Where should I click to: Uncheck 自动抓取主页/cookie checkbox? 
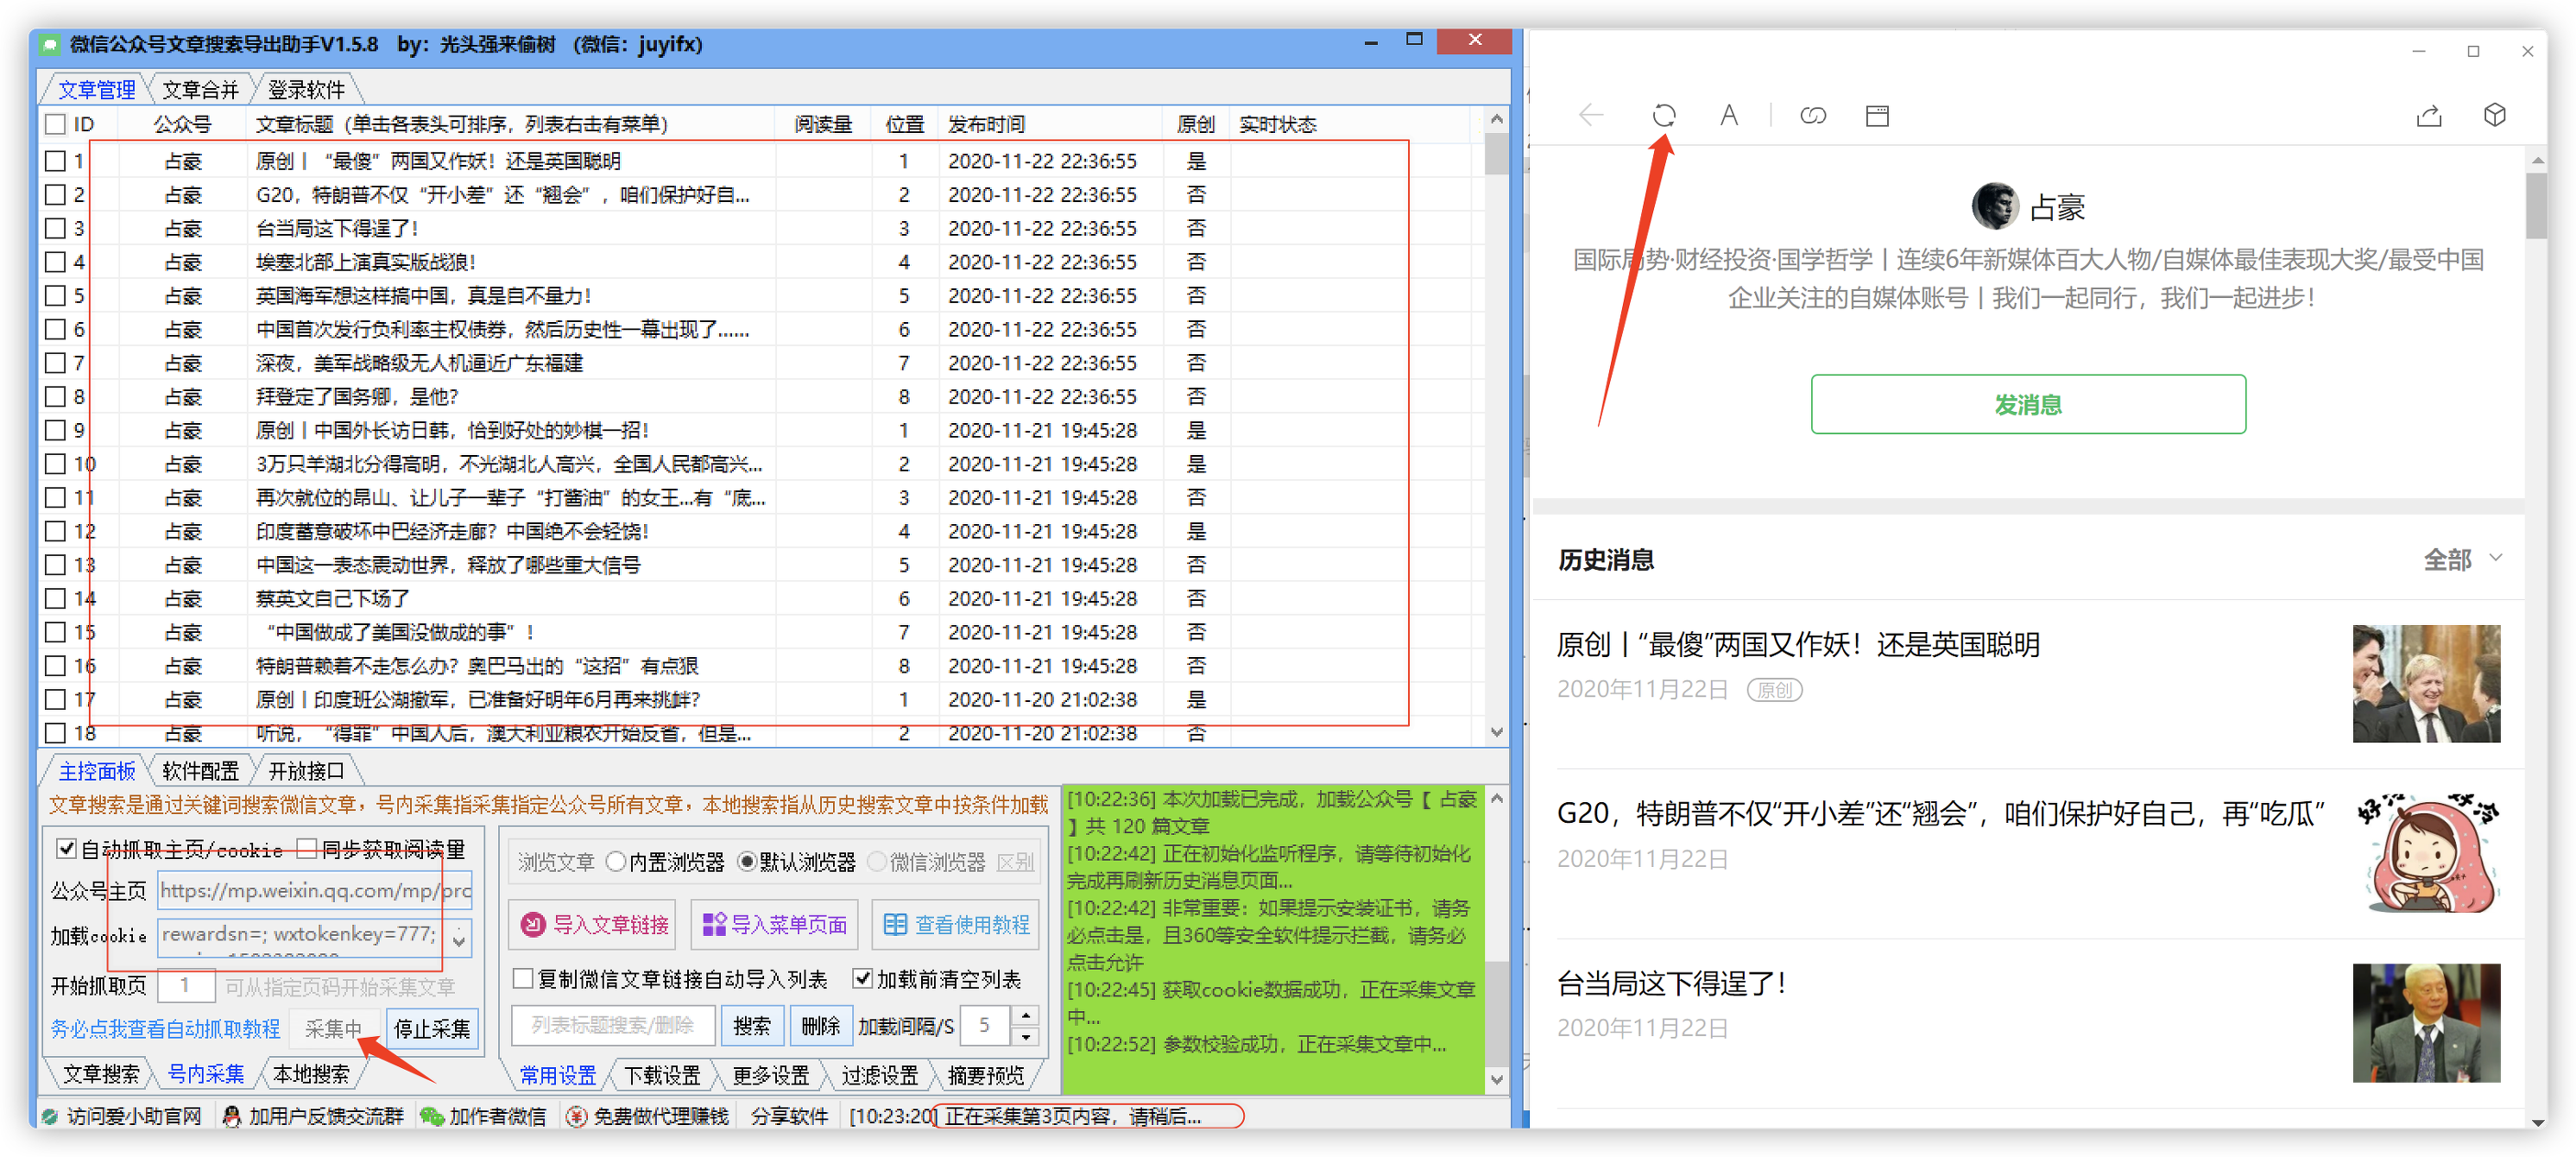tap(66, 849)
